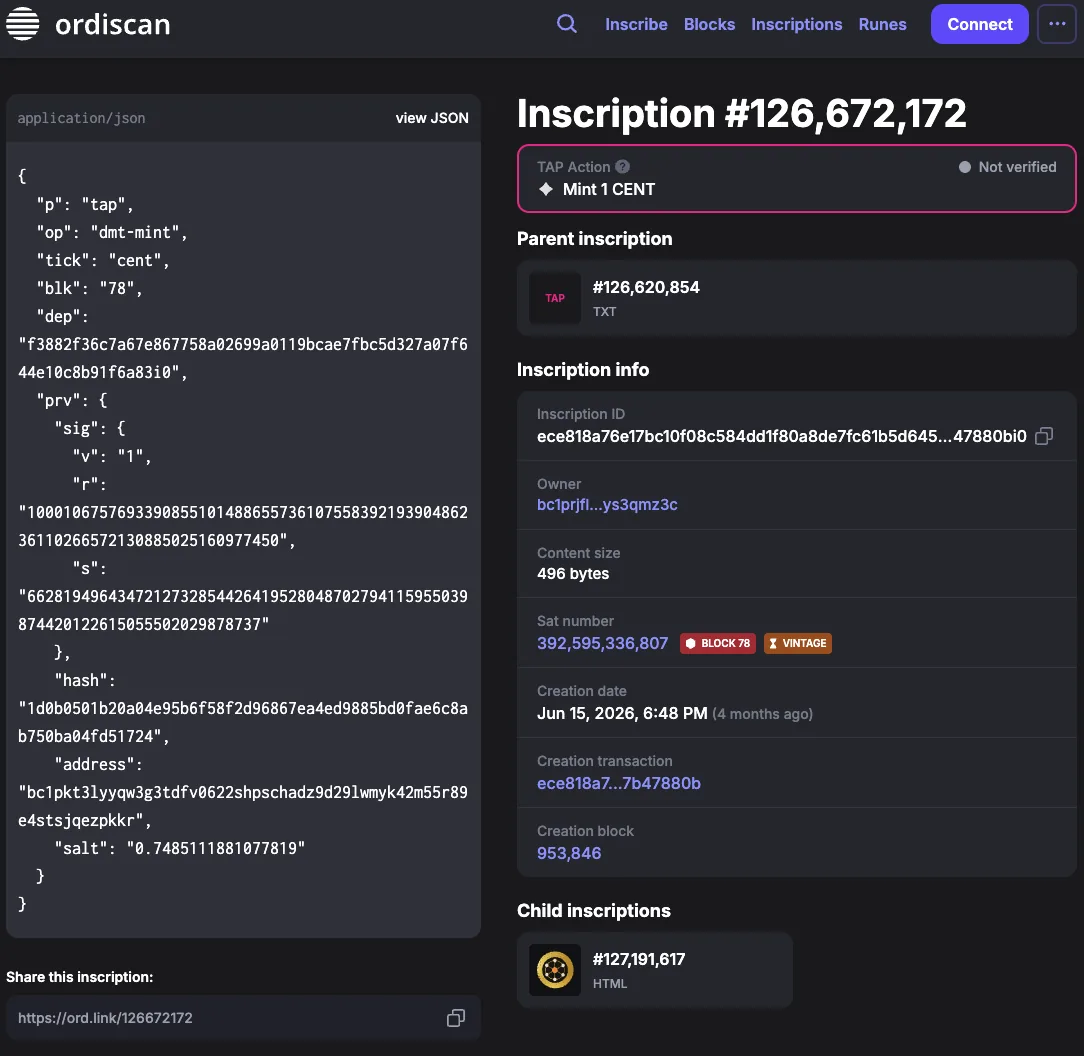Open the Inscribe page

pos(636,24)
